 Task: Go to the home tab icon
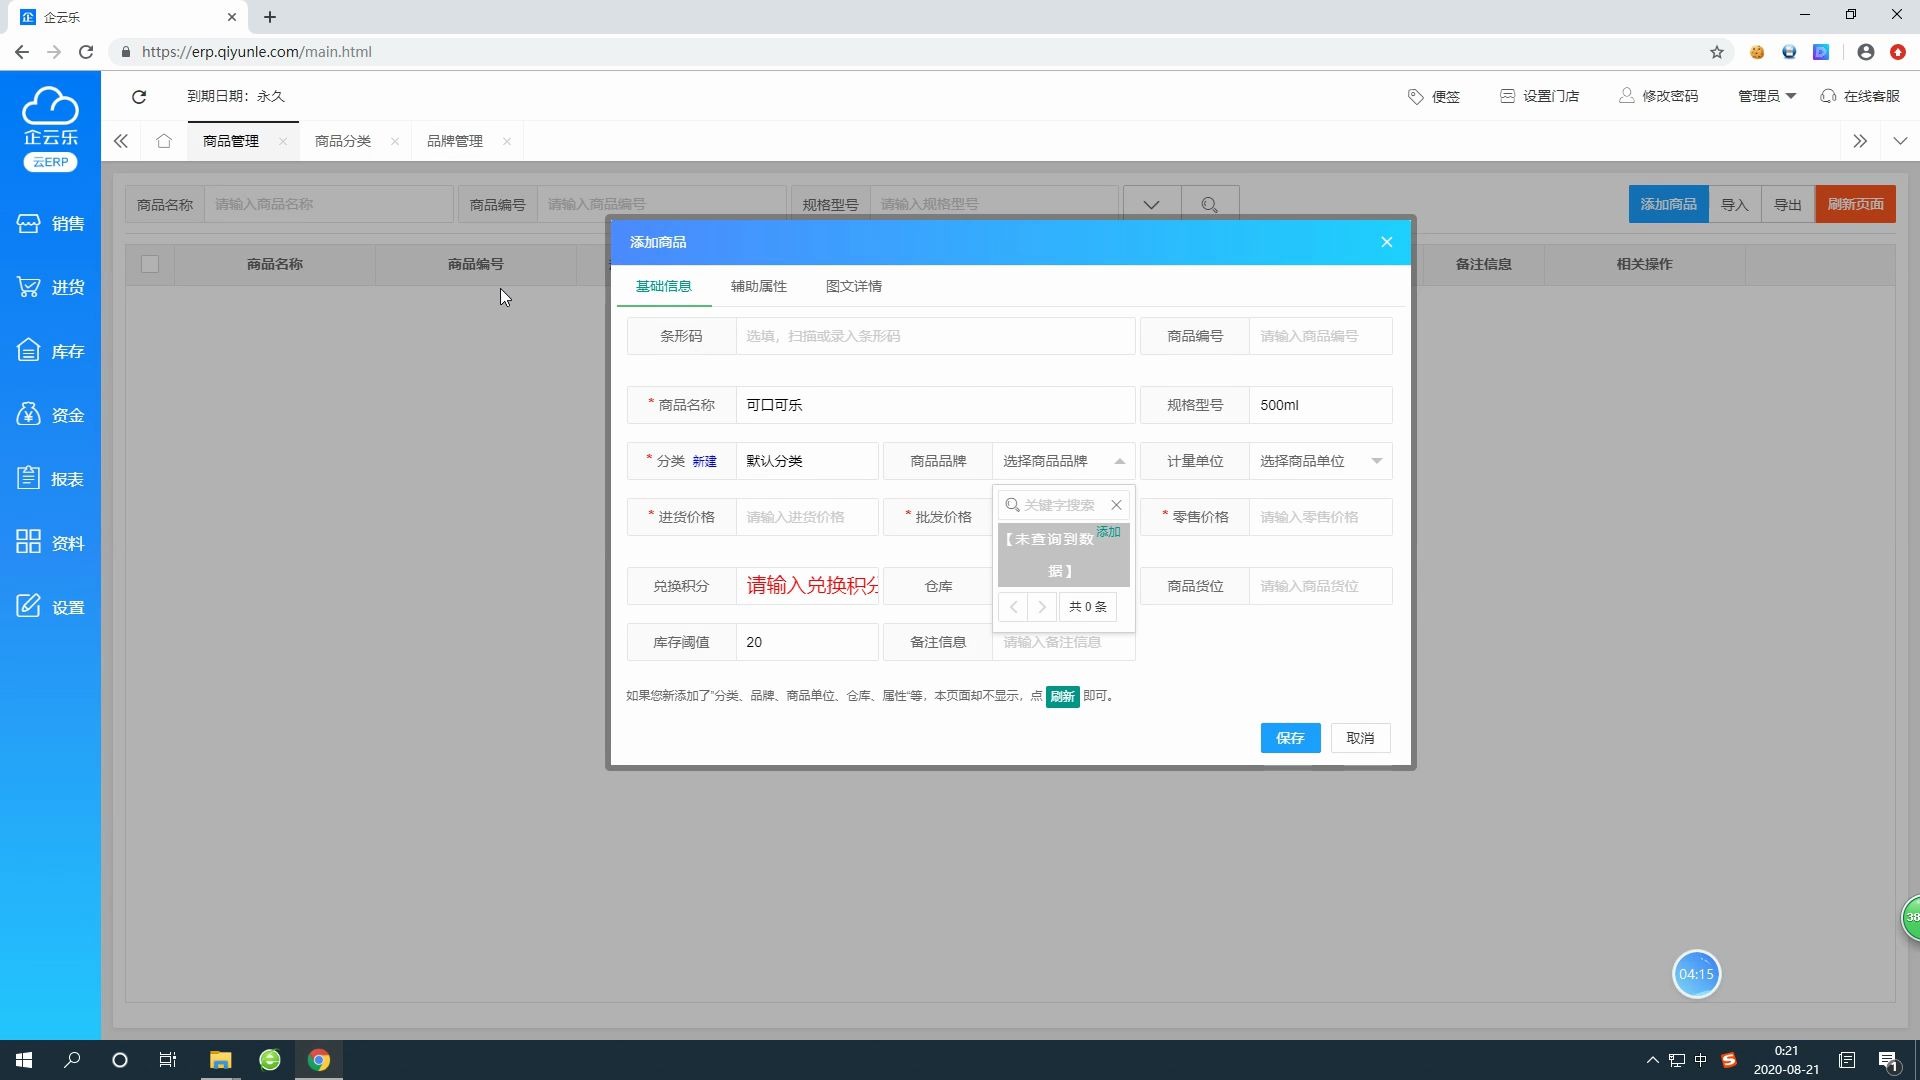[164, 141]
